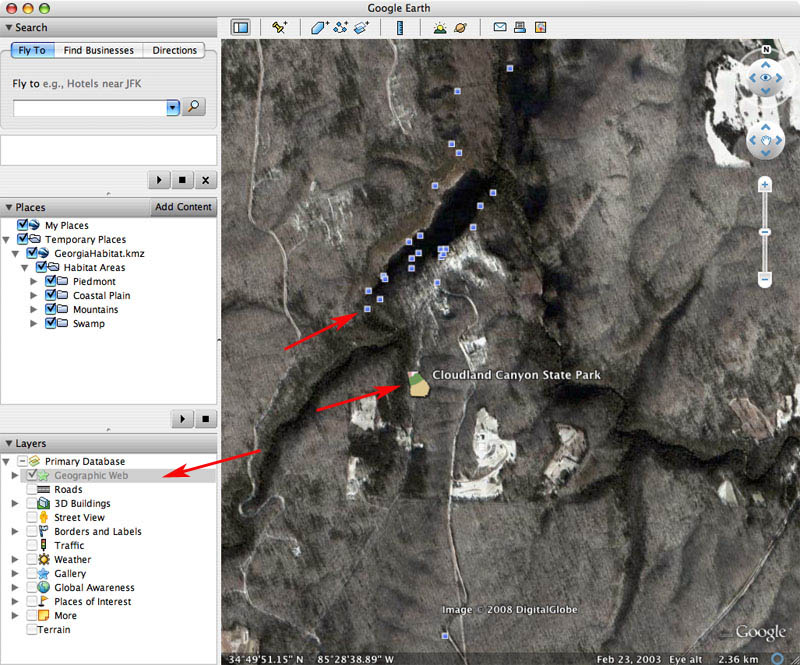The height and width of the screenshot is (665, 800).
Task: Expand the Piedmont folder
Action: pyautogui.click(x=34, y=281)
